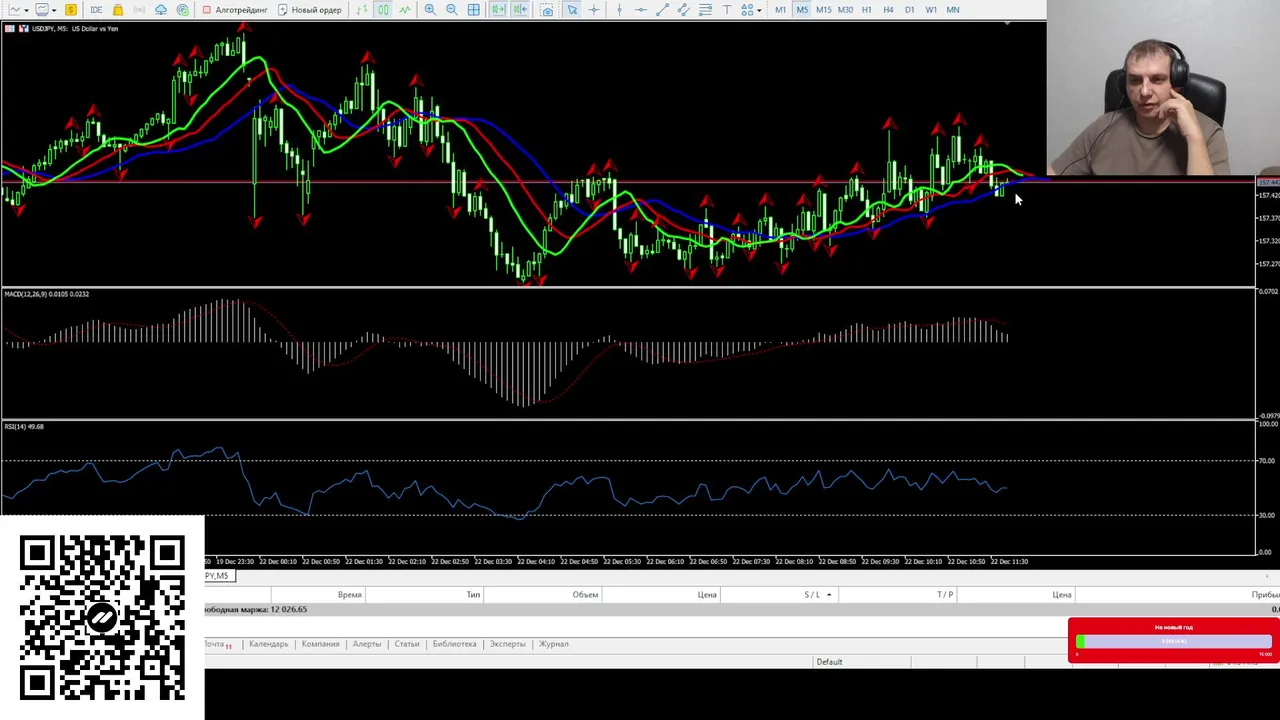
Task: Open the Эксперты tab
Action: [x=507, y=644]
